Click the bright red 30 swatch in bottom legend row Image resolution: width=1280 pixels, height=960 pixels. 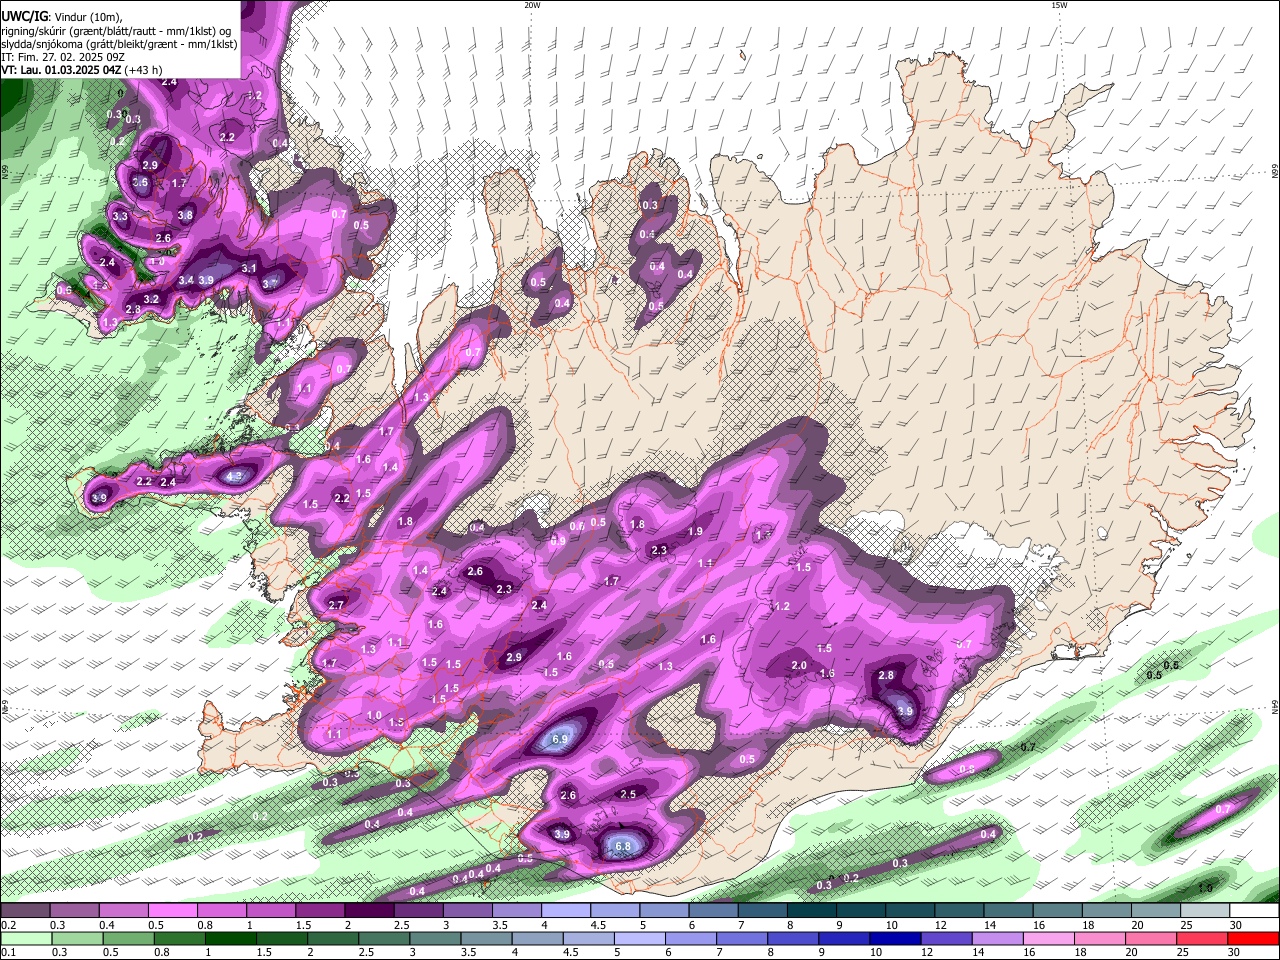point(1252,938)
